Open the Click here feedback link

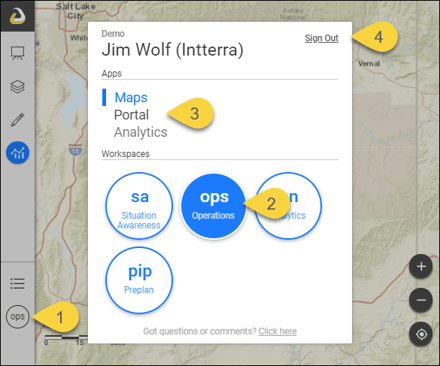pyautogui.click(x=277, y=331)
